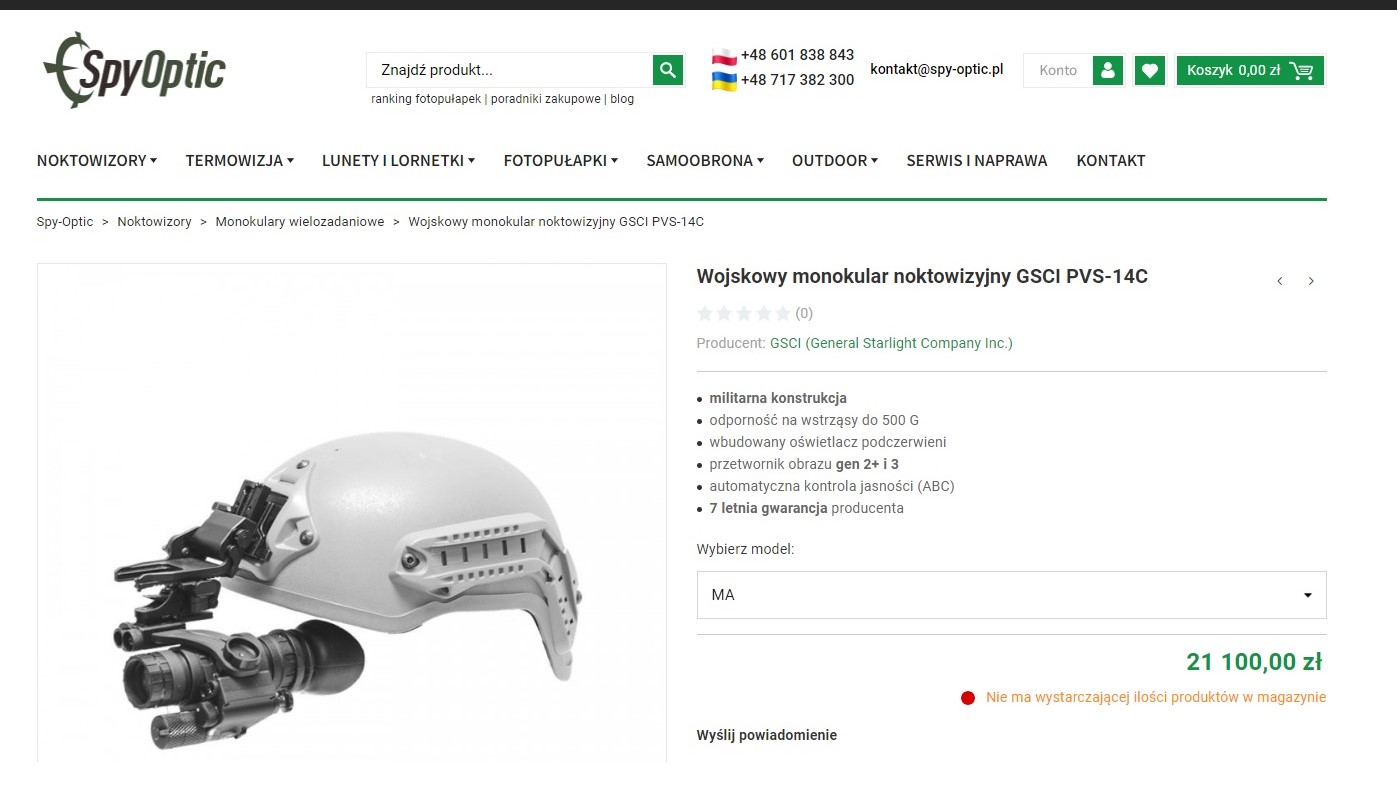Open Serwis i Naprawa menu item
This screenshot has height=799, width=1400.
click(x=977, y=160)
